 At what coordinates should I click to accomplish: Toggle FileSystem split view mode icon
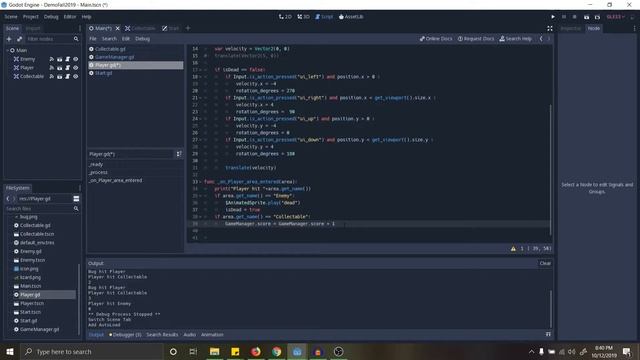coord(76,198)
